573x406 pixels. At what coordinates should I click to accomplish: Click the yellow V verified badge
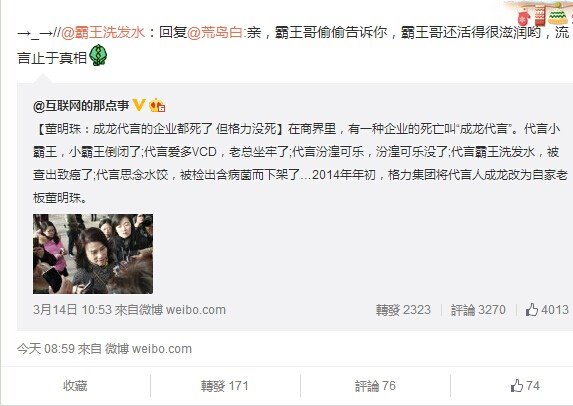point(139,105)
